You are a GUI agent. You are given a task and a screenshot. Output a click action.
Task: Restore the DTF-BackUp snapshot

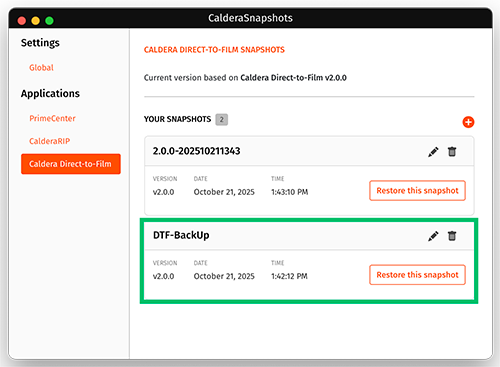[417, 275]
